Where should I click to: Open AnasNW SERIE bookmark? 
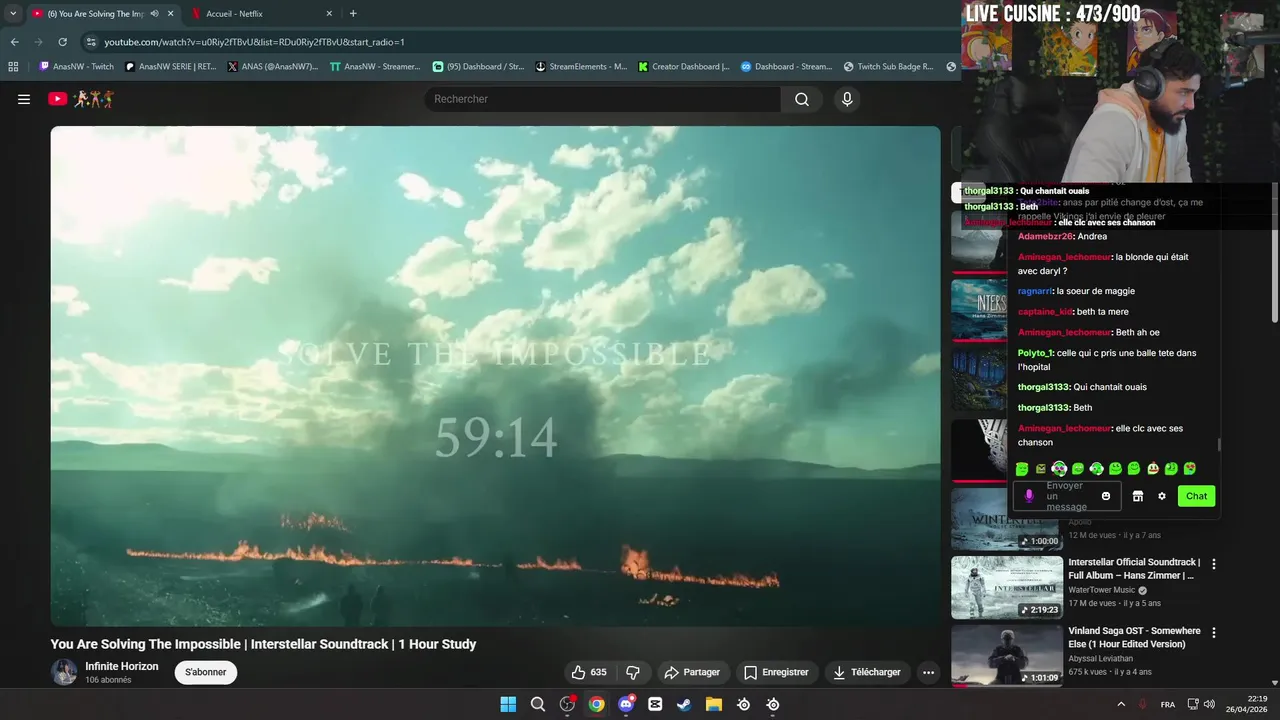[171, 67]
